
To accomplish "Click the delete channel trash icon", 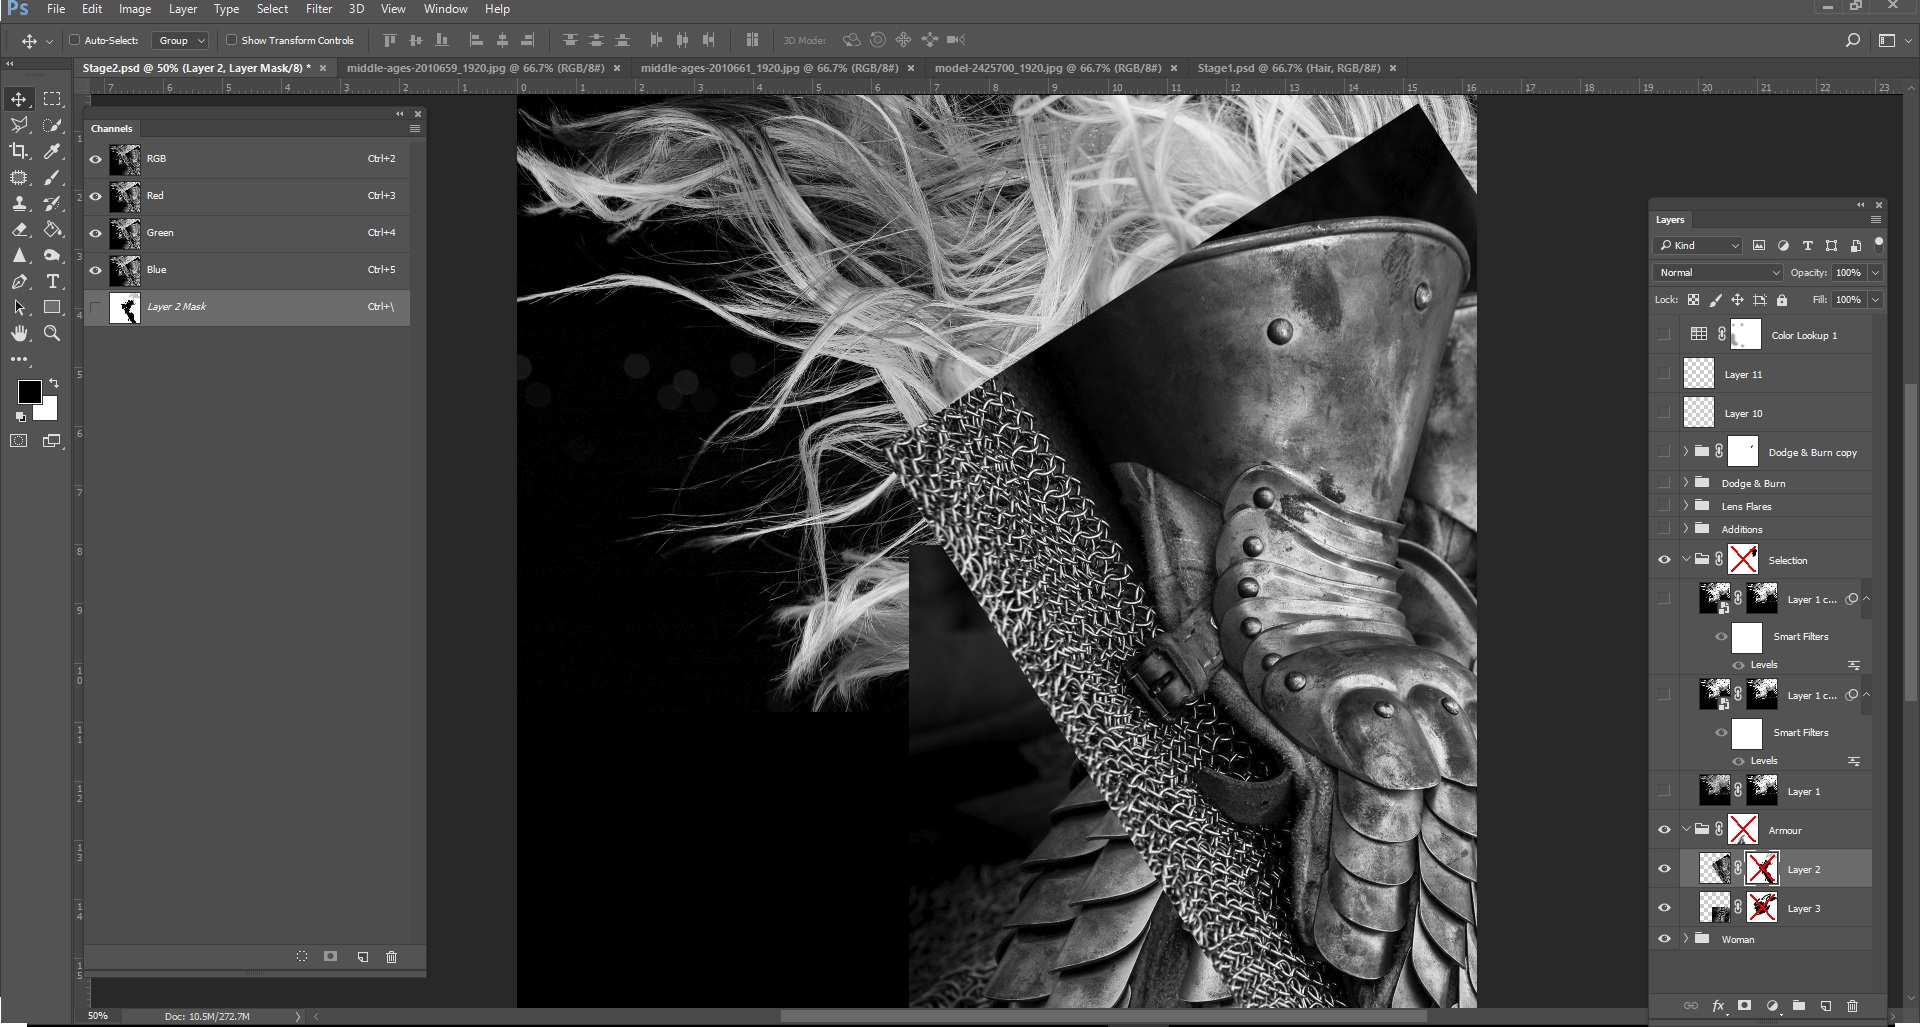I will [391, 957].
